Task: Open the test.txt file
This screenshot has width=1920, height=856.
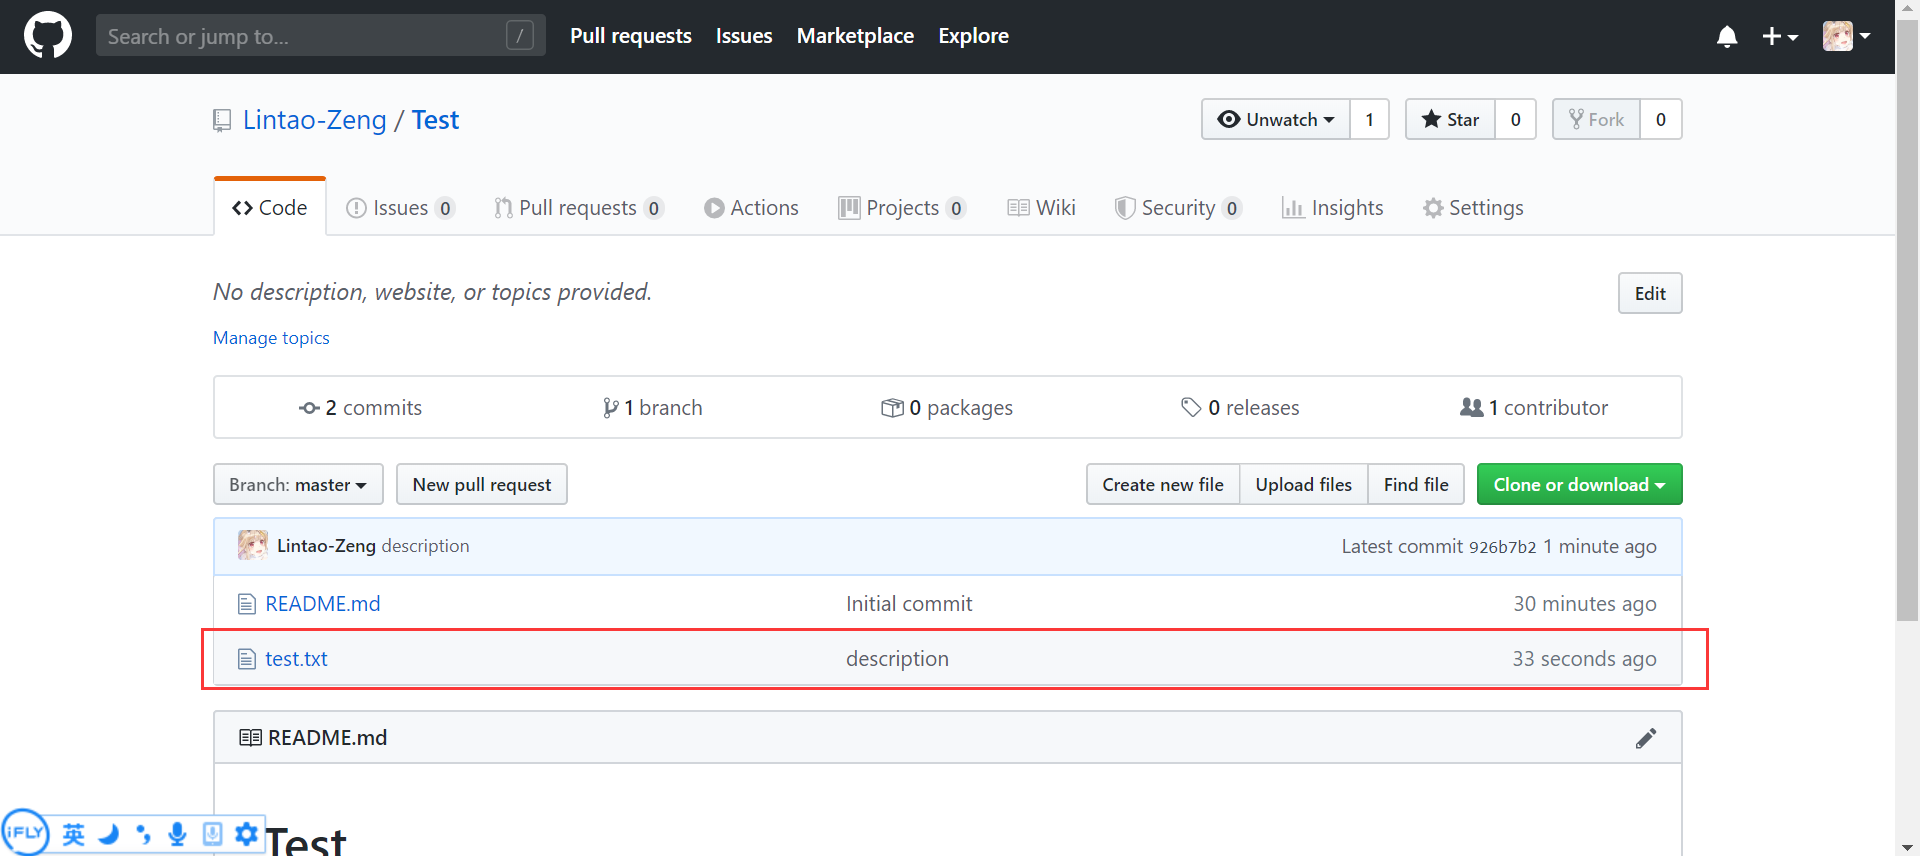Action: (x=296, y=659)
